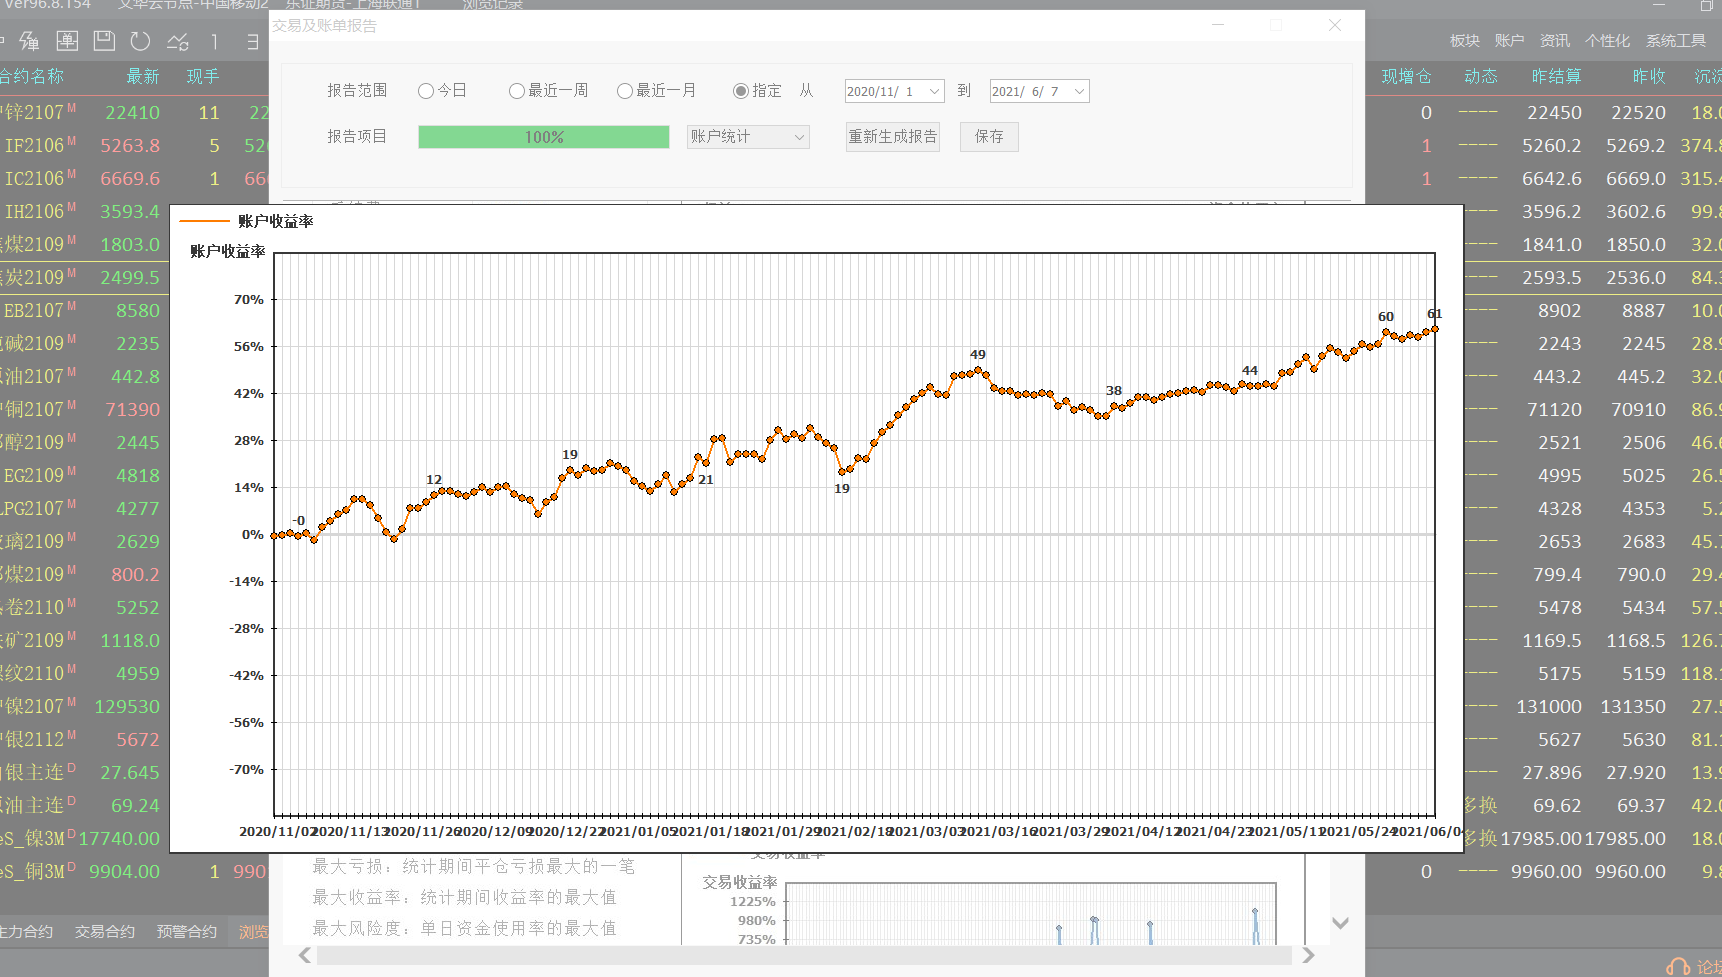Click the 100% report progress bar
Viewport: 1722px width, 977px height.
pos(544,137)
